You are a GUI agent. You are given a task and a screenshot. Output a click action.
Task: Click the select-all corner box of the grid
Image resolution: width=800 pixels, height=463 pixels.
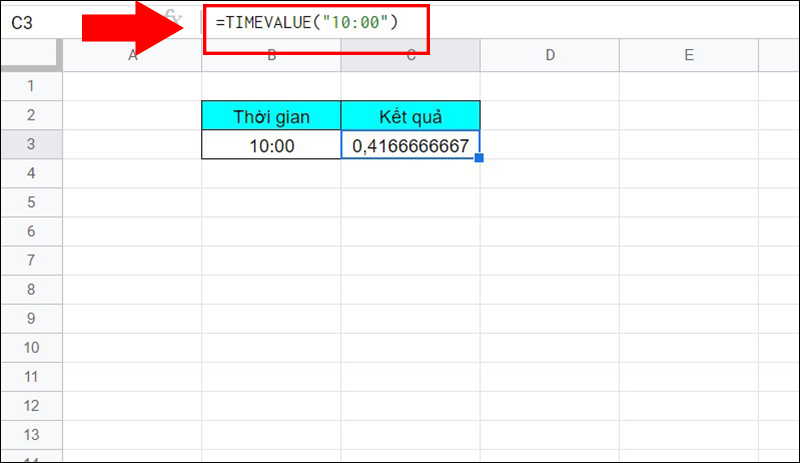(x=31, y=56)
